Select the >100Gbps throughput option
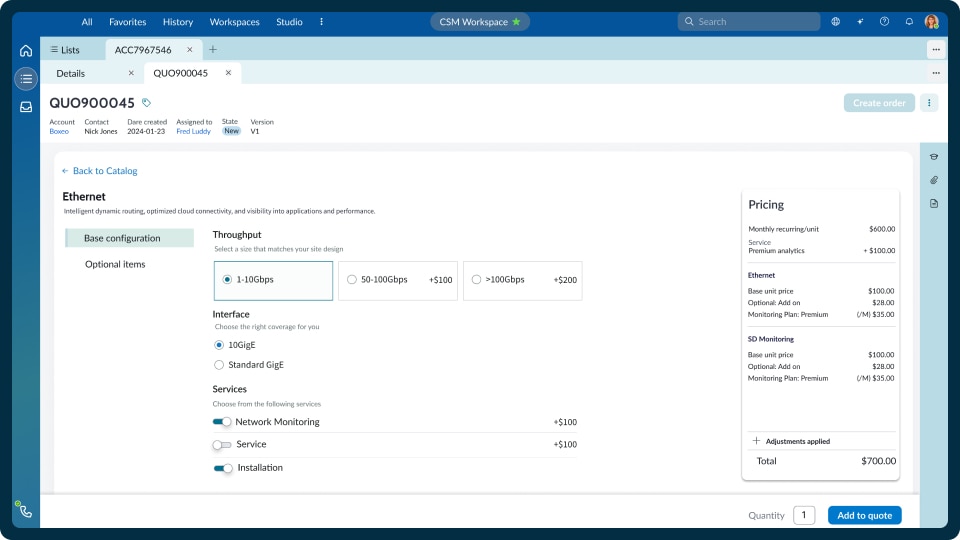The width and height of the screenshot is (960, 540). [x=523, y=280]
